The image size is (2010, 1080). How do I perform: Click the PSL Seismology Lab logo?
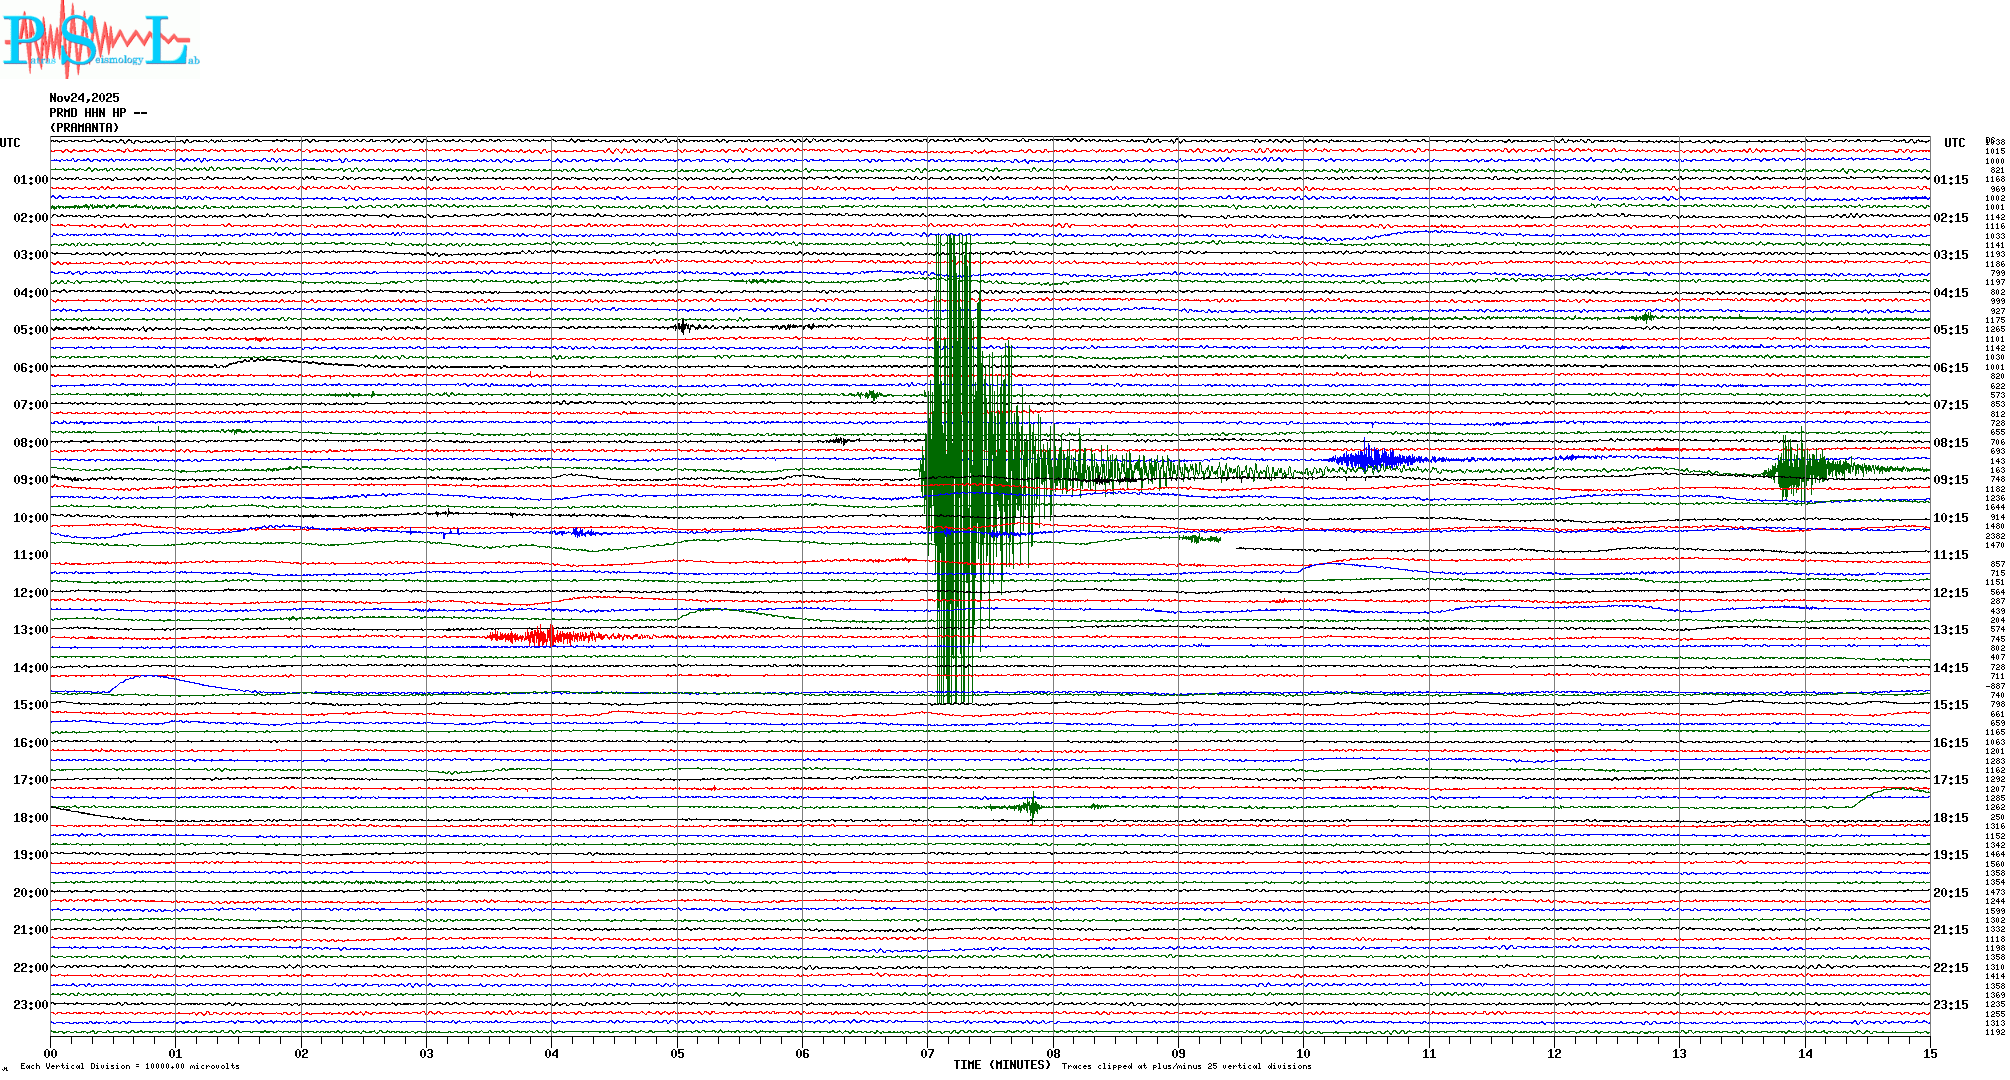tap(100, 40)
